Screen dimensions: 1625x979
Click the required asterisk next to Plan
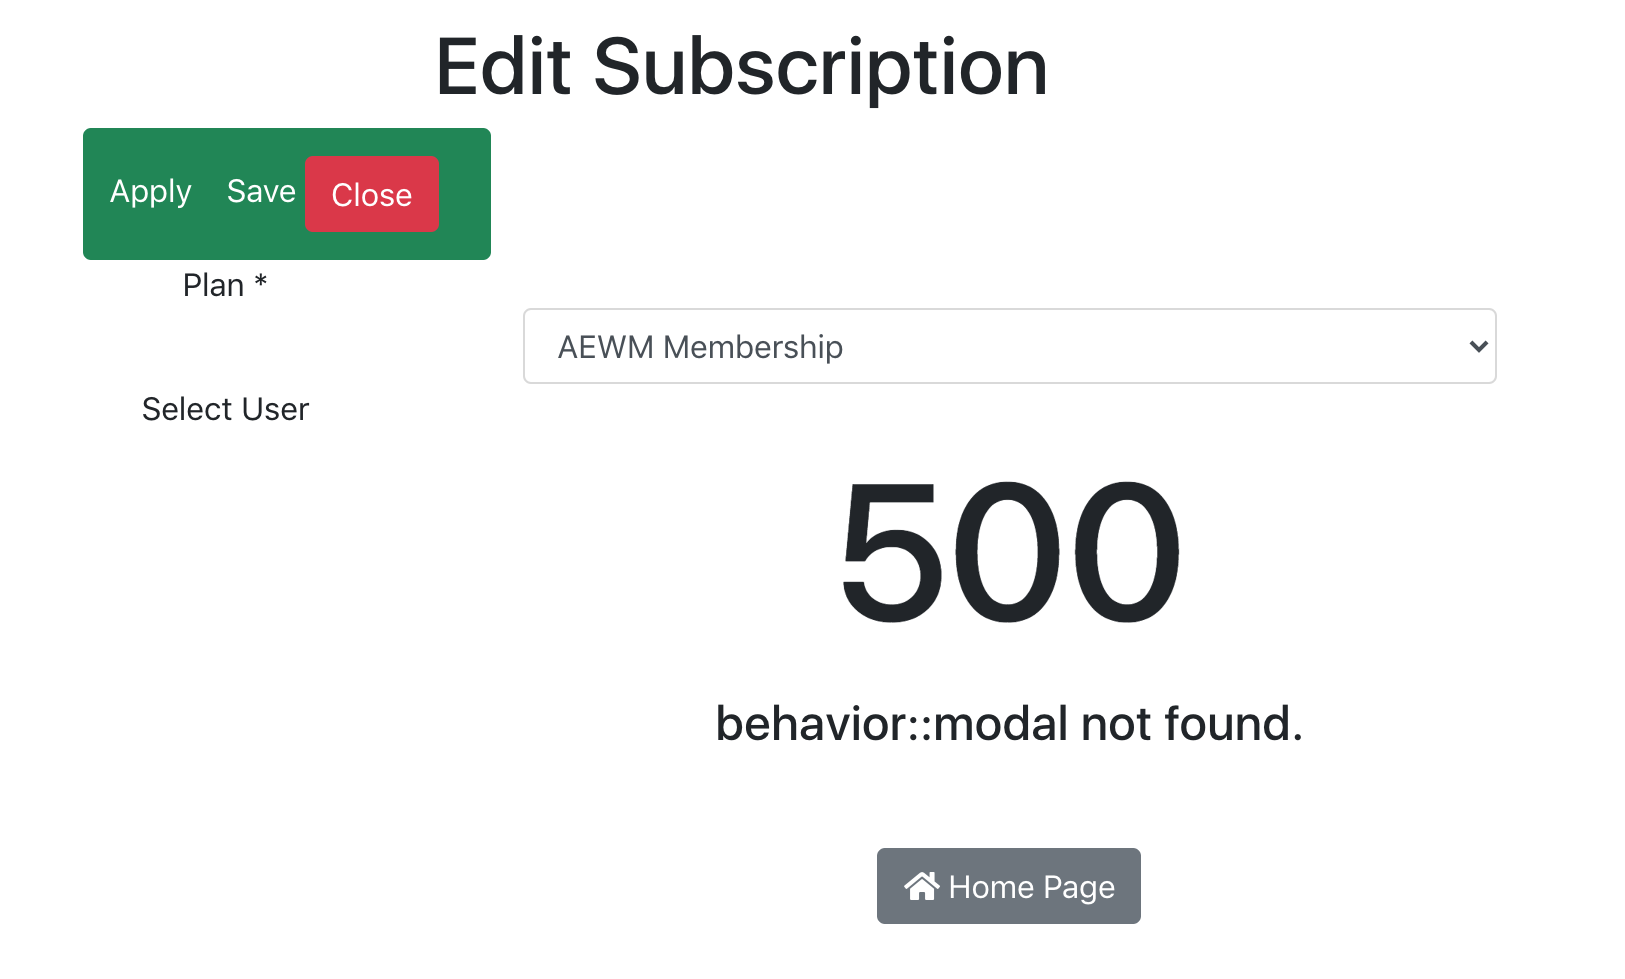pyautogui.click(x=260, y=282)
